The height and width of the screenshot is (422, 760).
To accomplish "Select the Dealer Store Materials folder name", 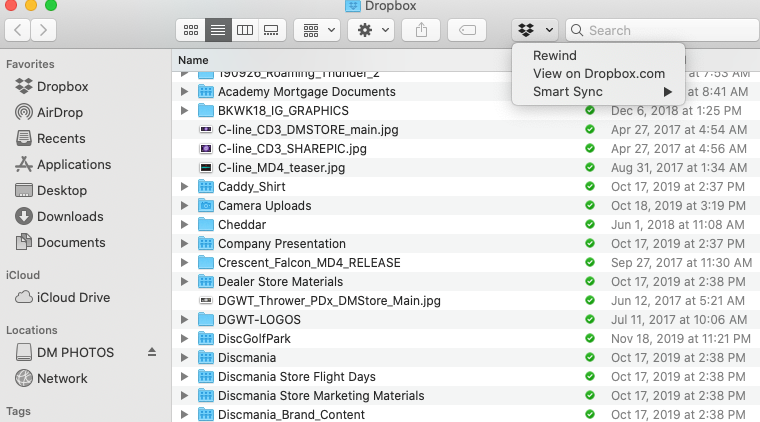I will tap(280, 281).
